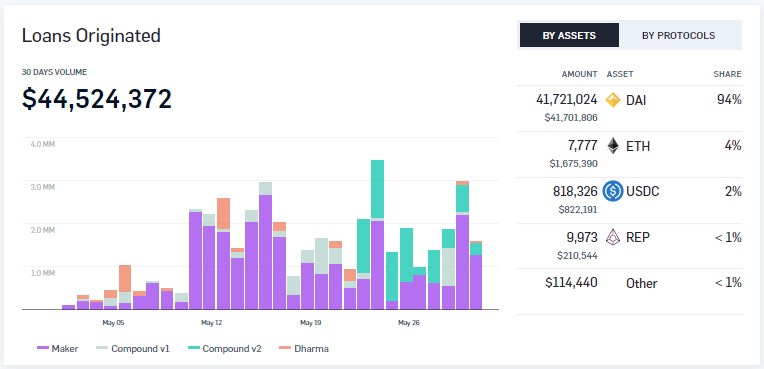Viewport: 764px width, 369px height.
Task: Click the Other asset row label
Action: pos(642,283)
